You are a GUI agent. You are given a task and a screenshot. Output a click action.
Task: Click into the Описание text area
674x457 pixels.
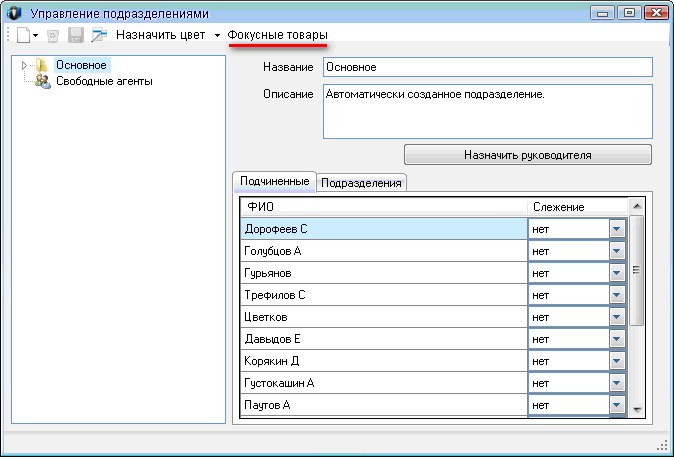[x=487, y=111]
